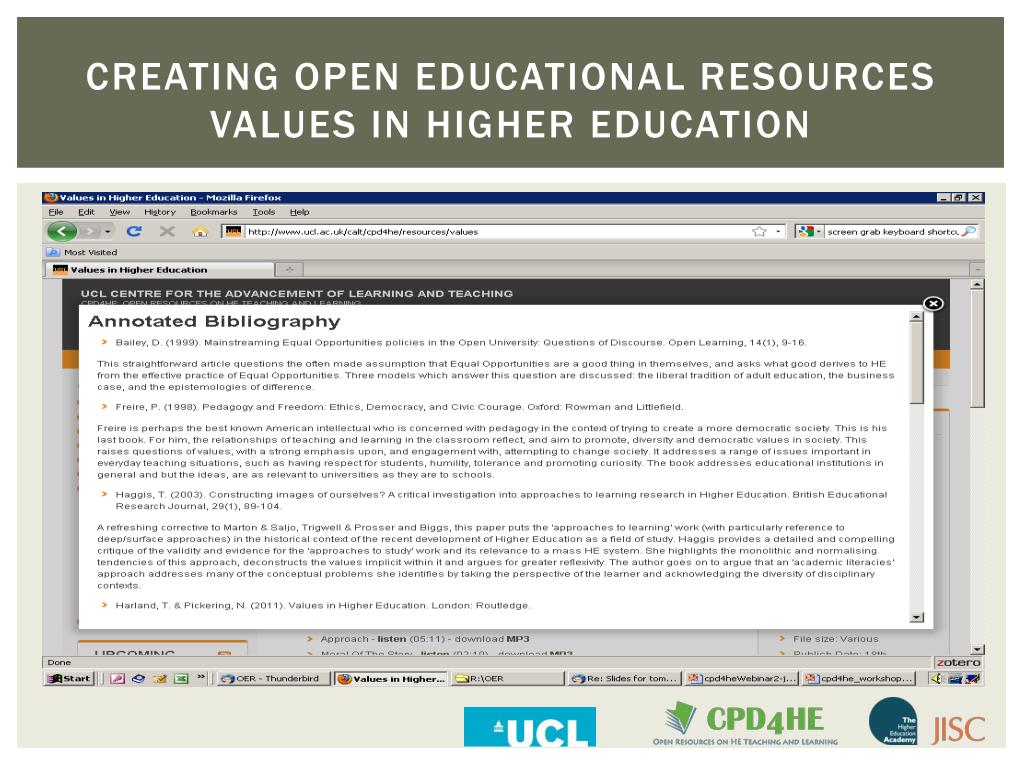Open the Google search engine selector

coord(808,231)
